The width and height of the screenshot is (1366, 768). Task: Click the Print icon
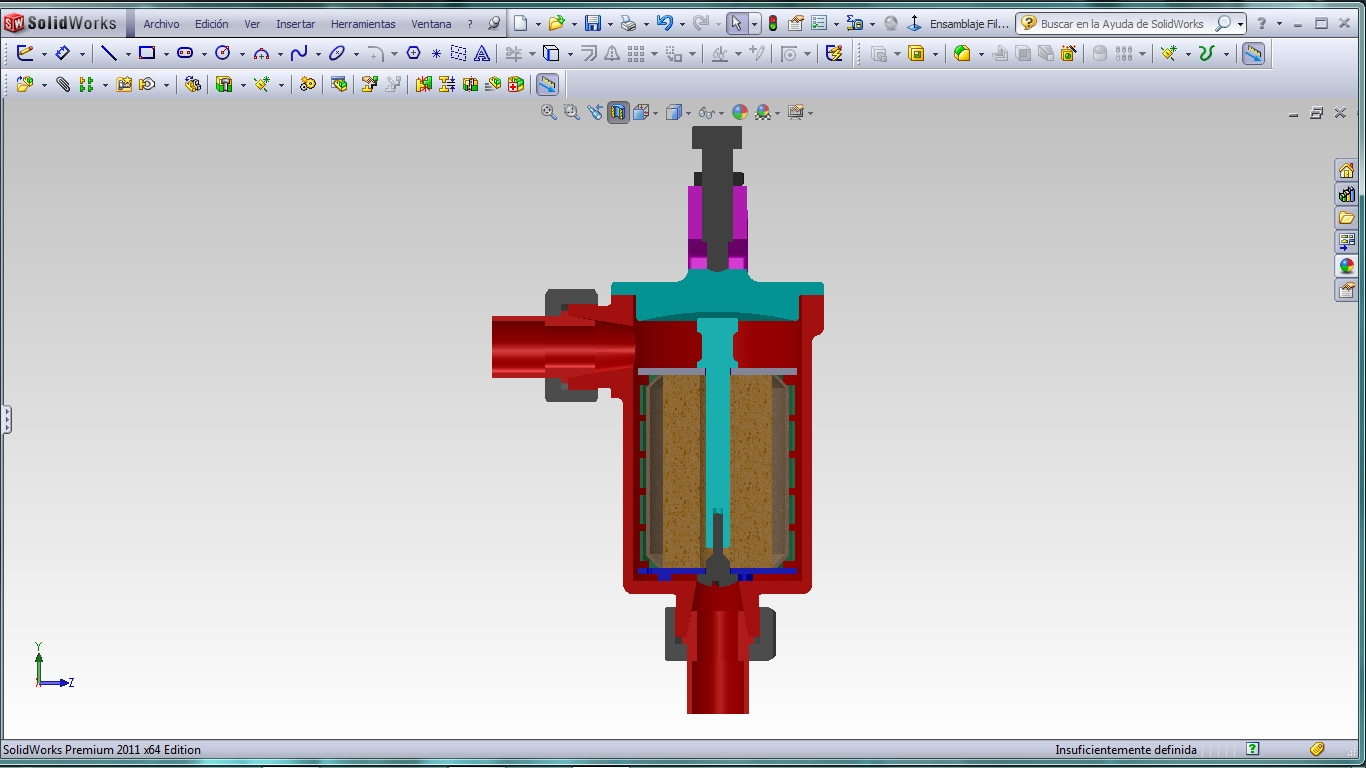pos(627,23)
